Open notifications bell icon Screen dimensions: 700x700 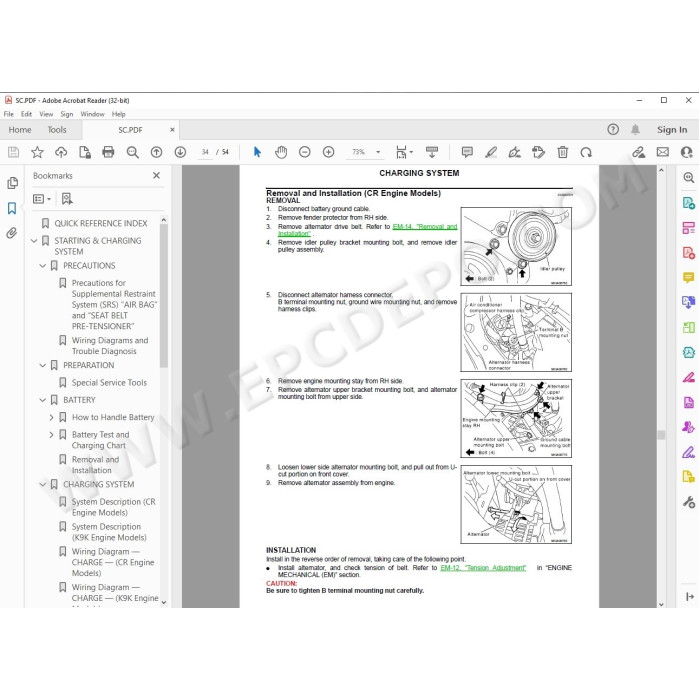pyautogui.click(x=635, y=129)
